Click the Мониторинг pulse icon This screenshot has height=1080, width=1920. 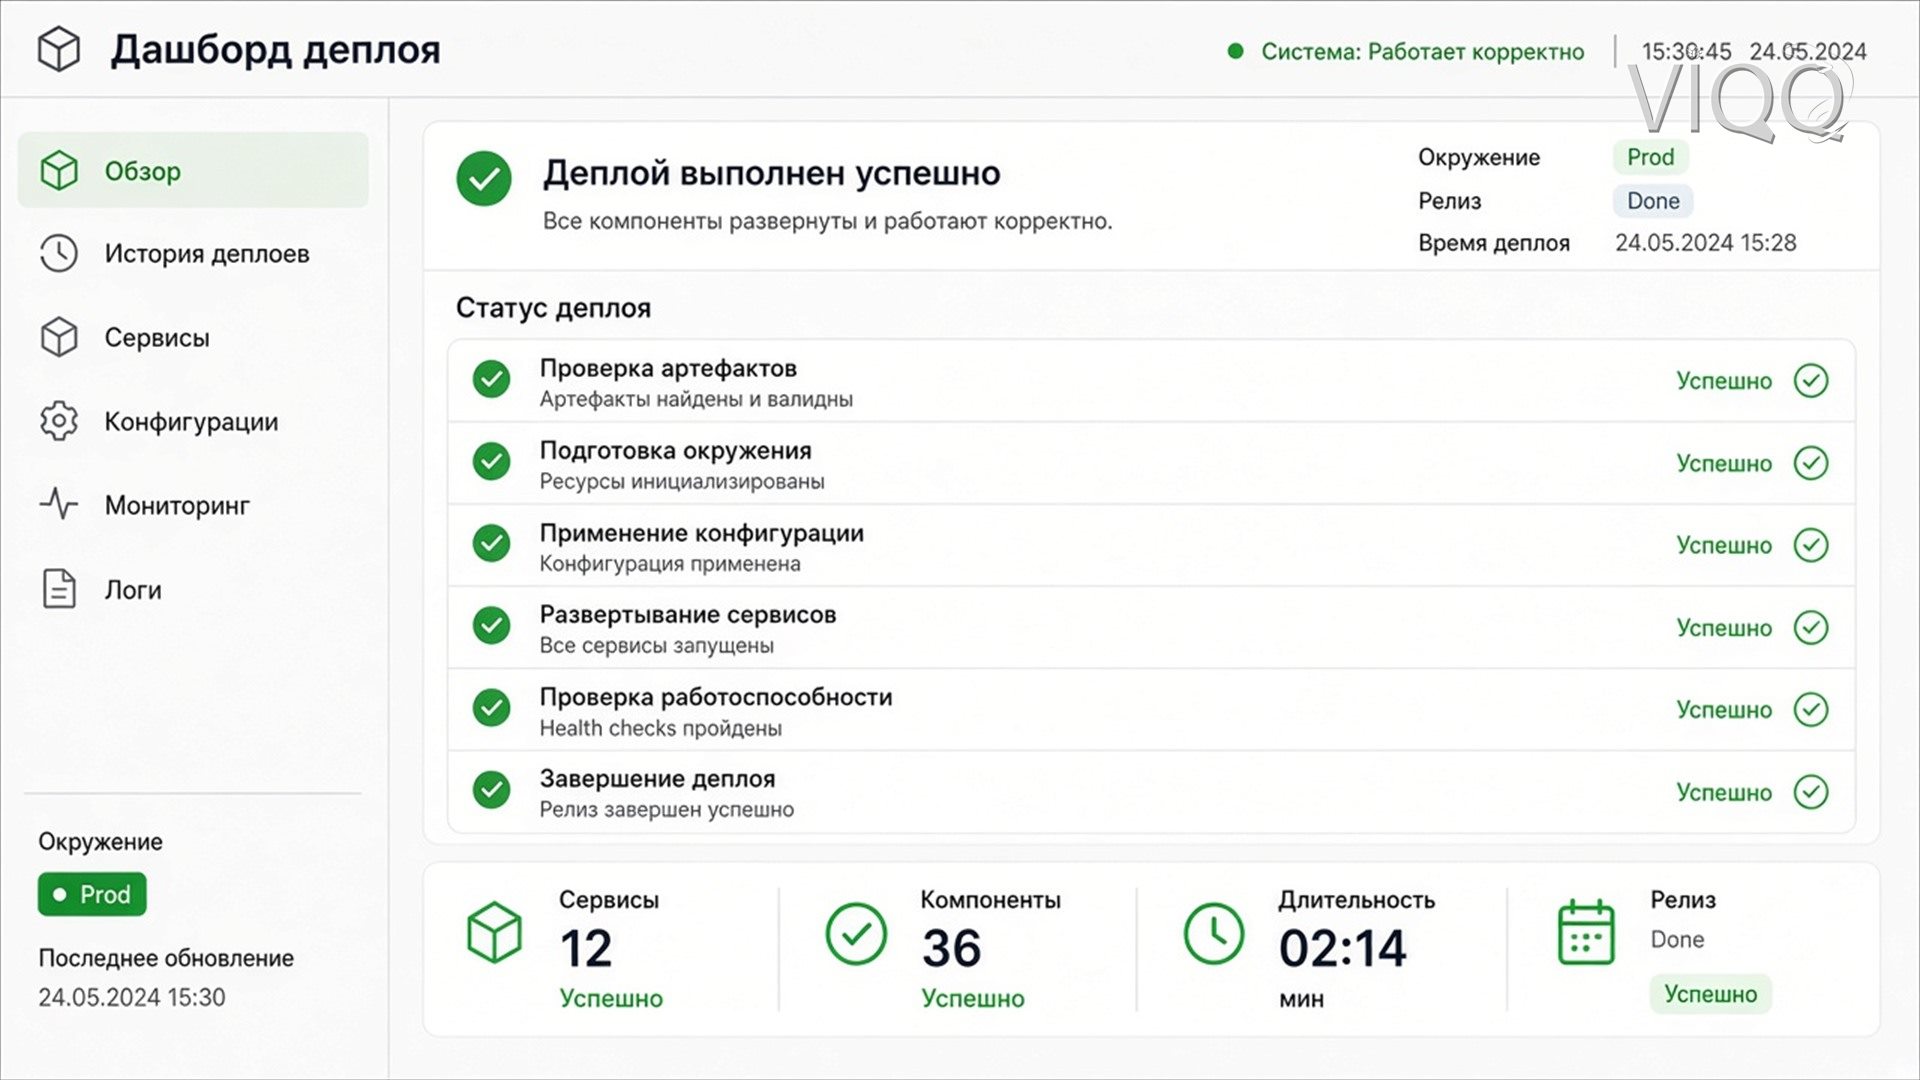pos(59,504)
